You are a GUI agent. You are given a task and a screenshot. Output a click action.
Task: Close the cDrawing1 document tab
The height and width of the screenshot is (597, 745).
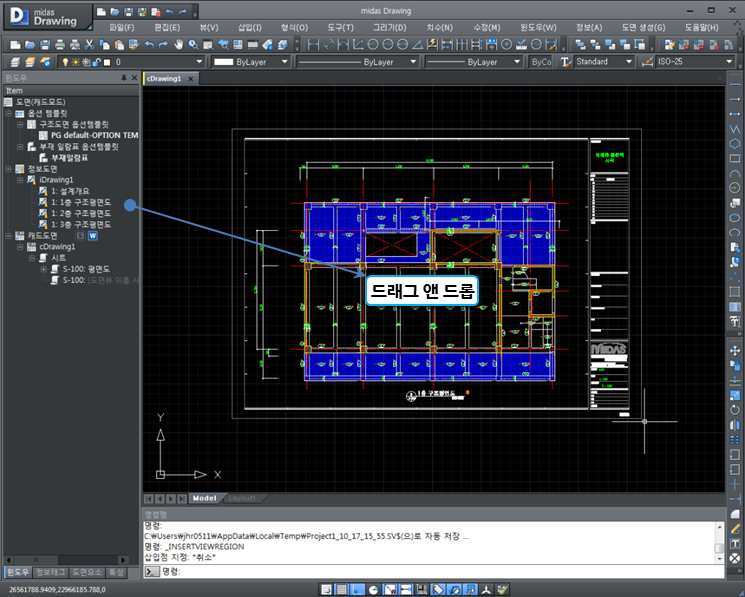pyautogui.click(x=191, y=79)
